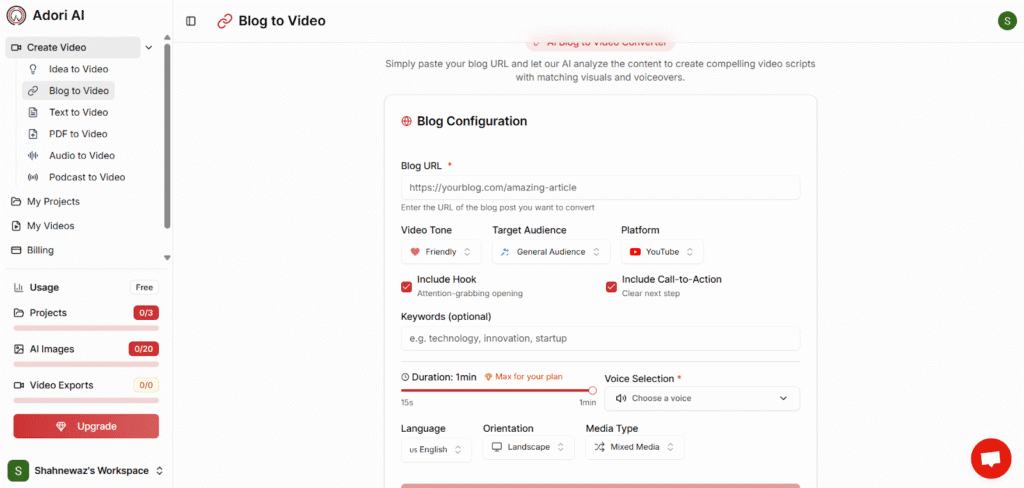Click the Blog to Video link icon in the sidebar
1024x488 pixels.
[33, 91]
